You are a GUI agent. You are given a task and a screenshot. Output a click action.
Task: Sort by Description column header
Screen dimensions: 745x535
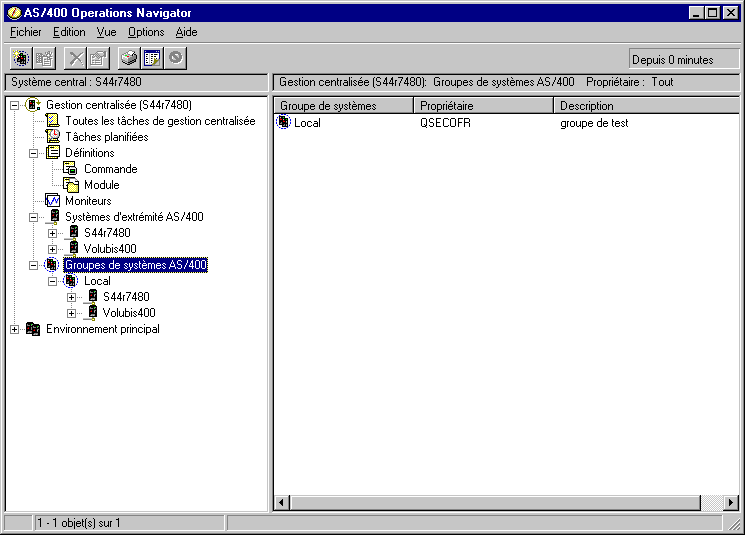point(646,105)
